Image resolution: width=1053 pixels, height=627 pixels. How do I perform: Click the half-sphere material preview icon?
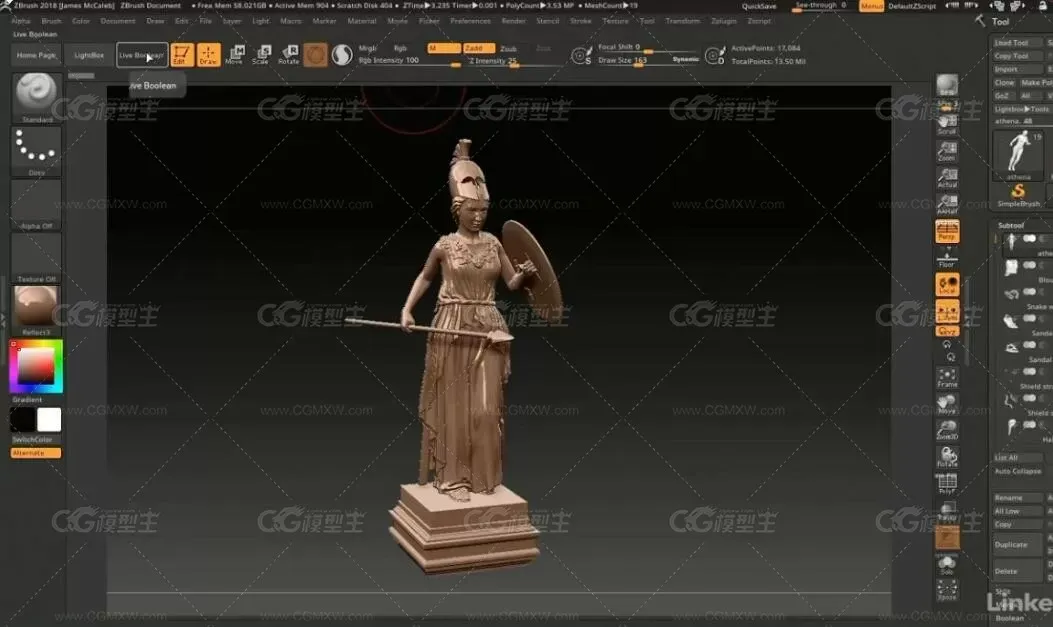click(x=342, y=54)
